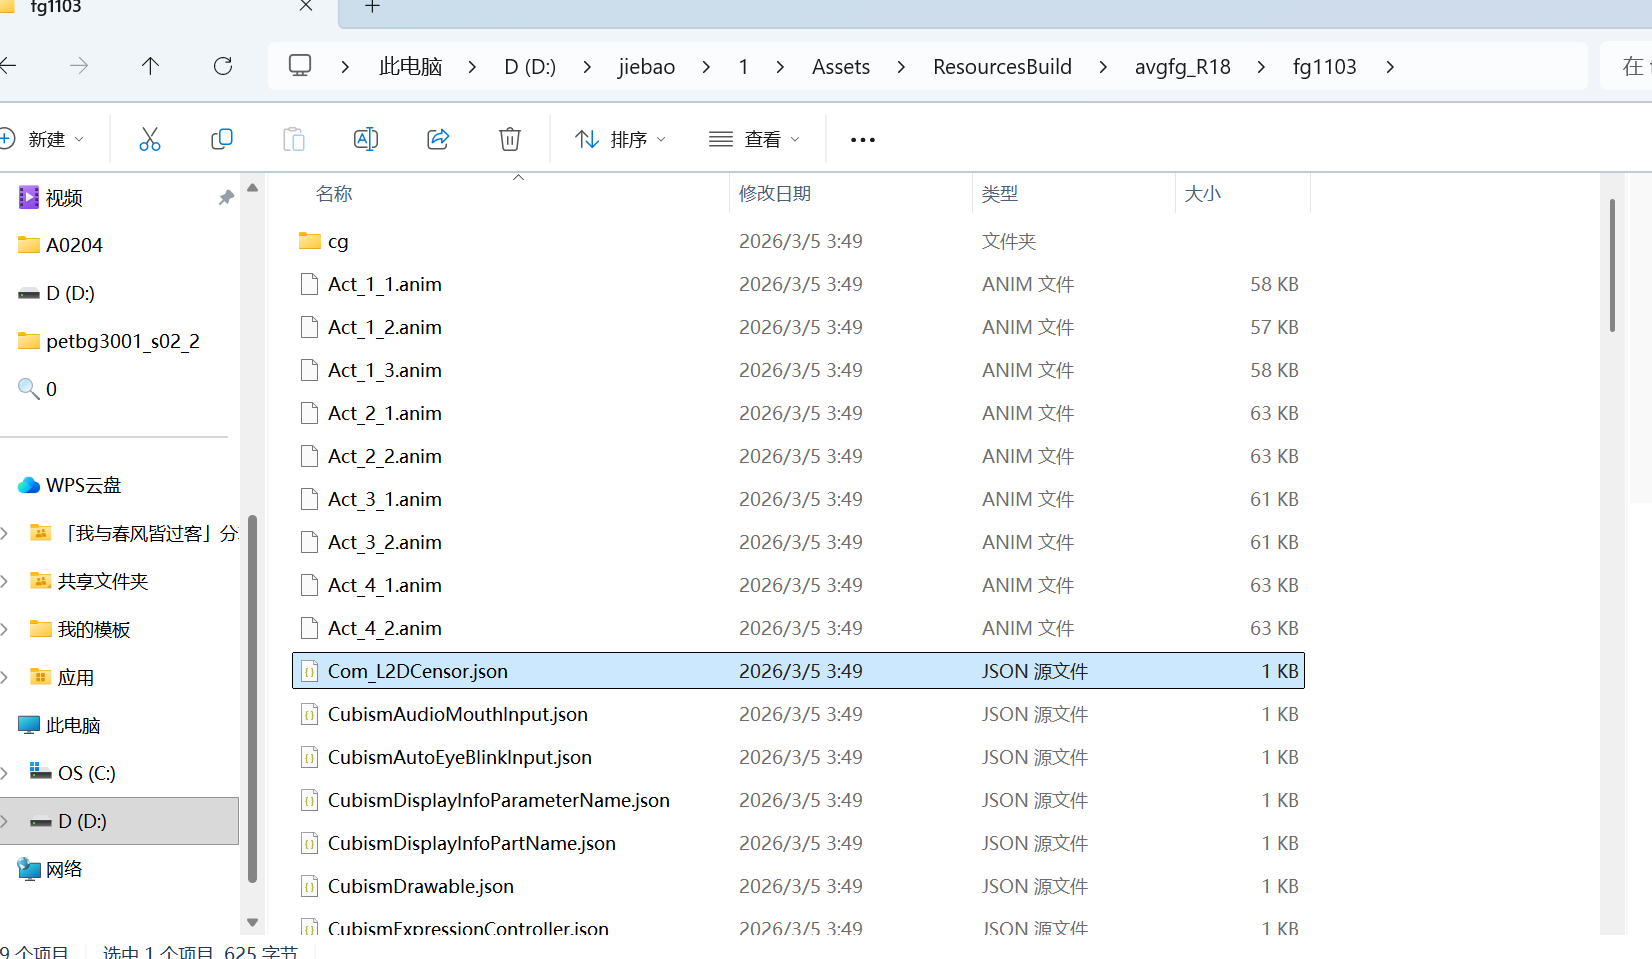Click the file list vertical scrollbar
The image size is (1652, 959).
(1612, 265)
